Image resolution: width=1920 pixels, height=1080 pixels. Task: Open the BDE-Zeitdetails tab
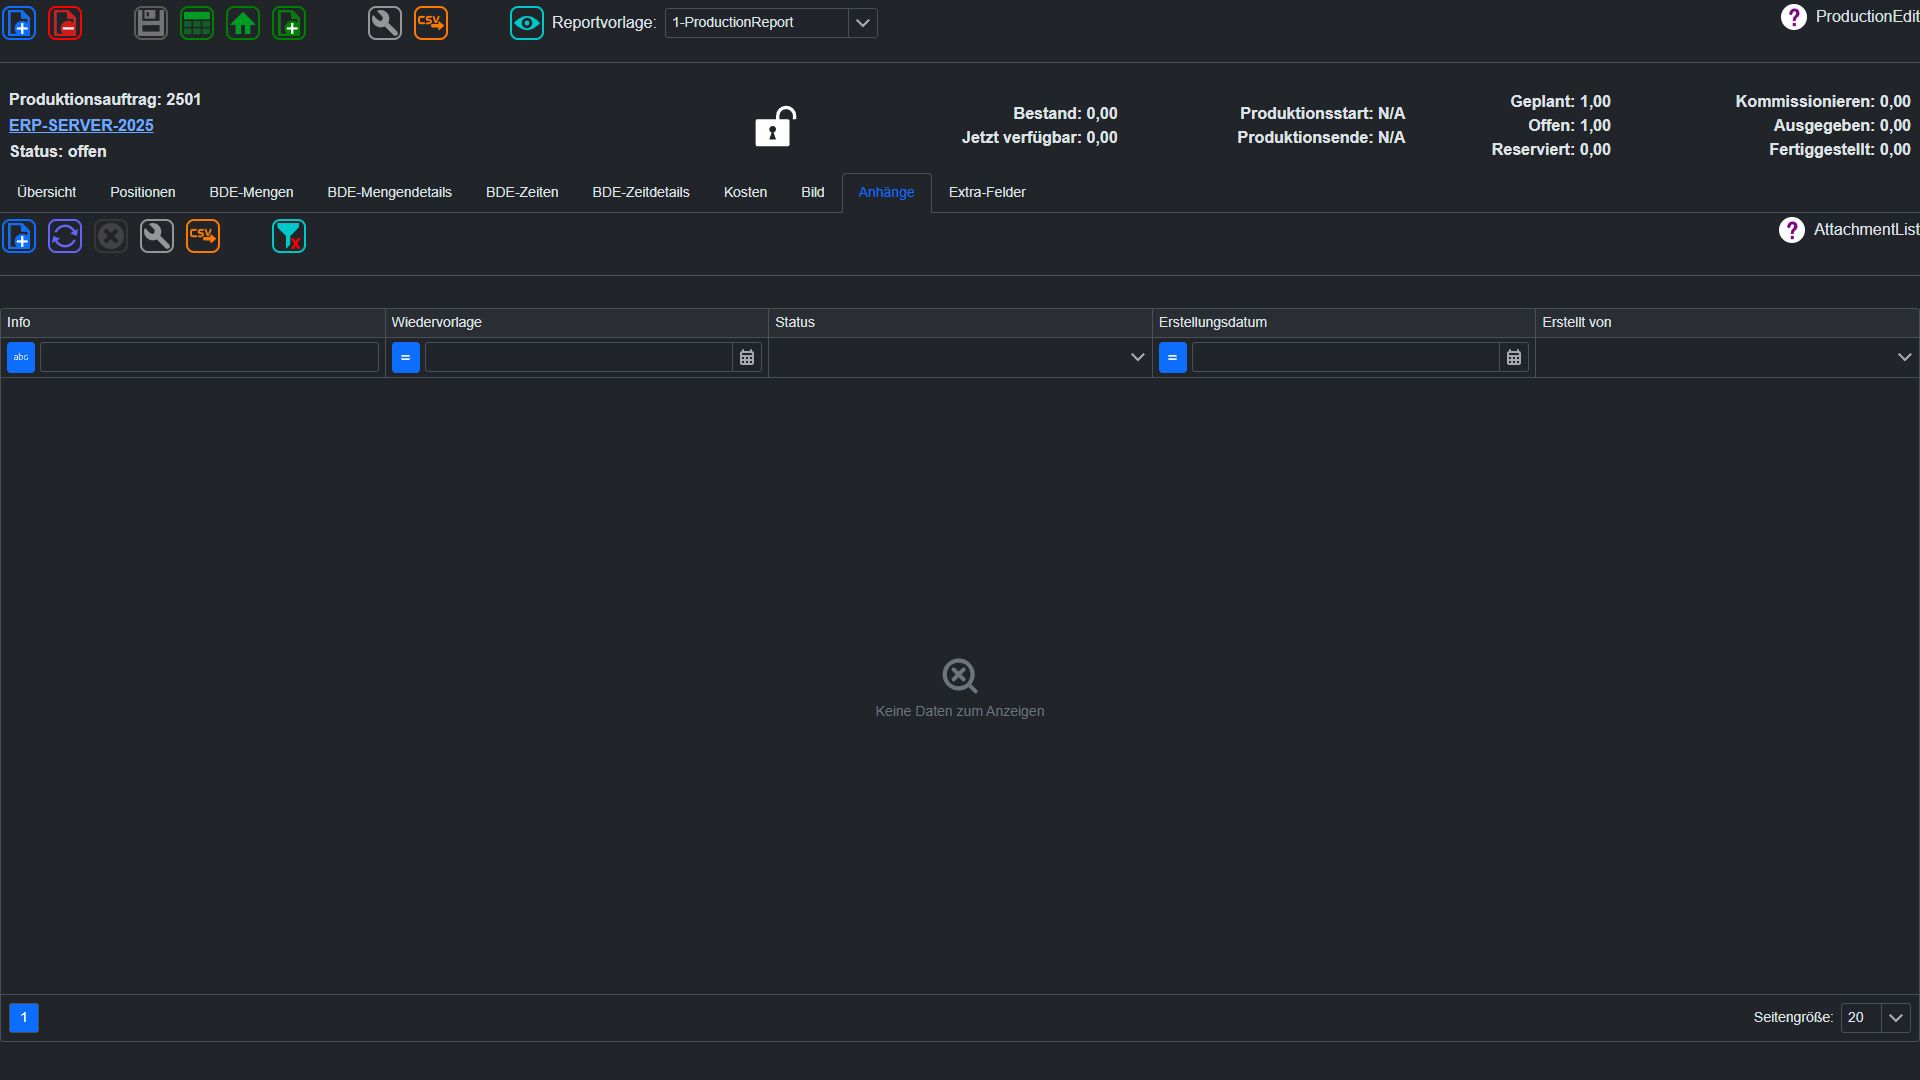click(x=641, y=192)
